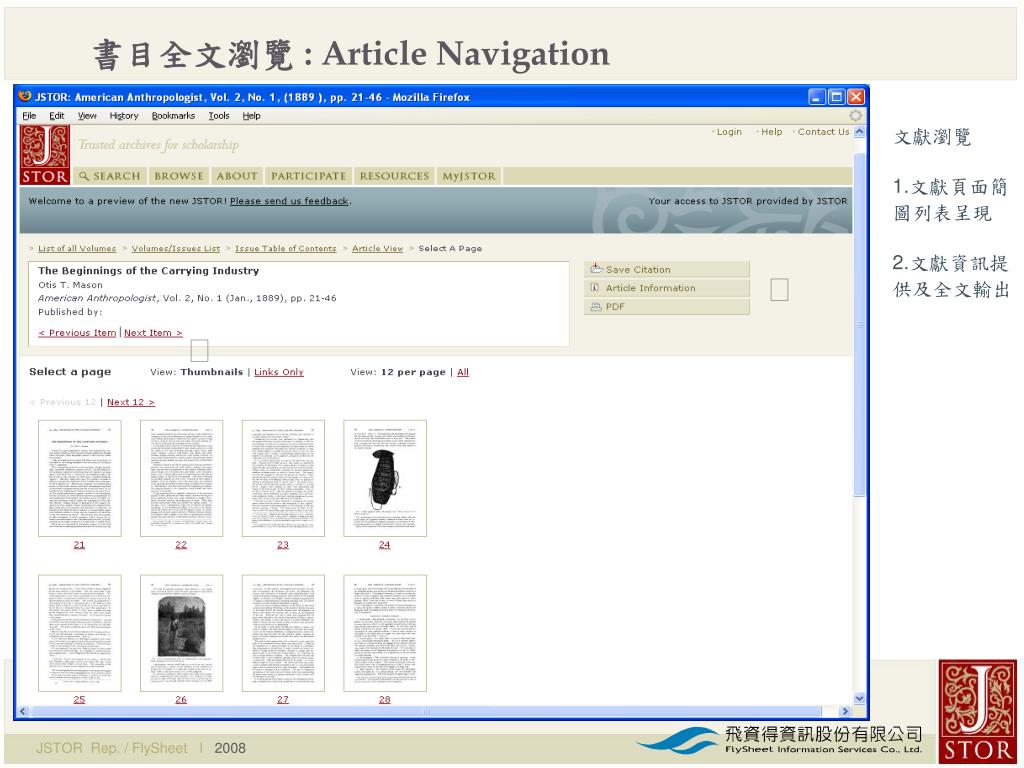This screenshot has width=1024, height=768.
Task: Open the Edit menu
Action: [57, 116]
